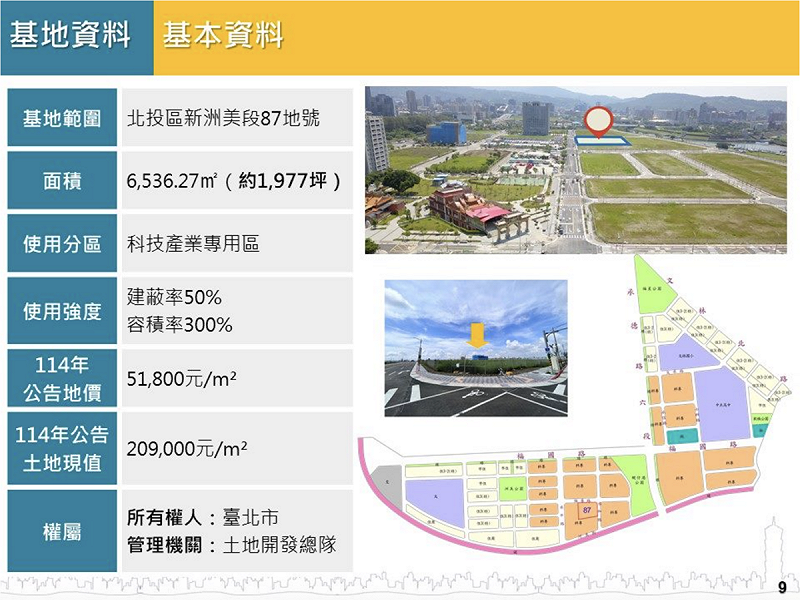The height and width of the screenshot is (600, 800).
Task: Click the 使用強度 row label
Action: 62,311
